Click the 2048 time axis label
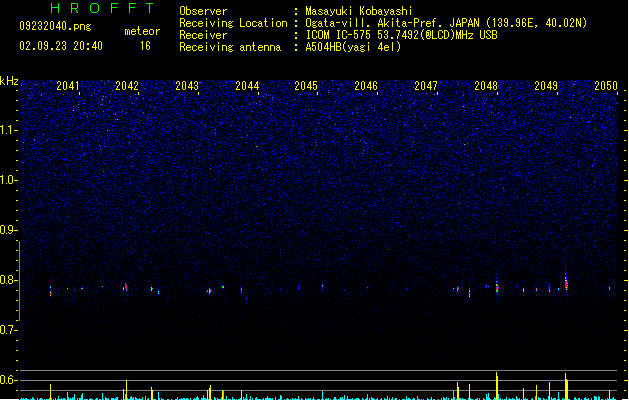This screenshot has height=400, width=629. pos(486,86)
